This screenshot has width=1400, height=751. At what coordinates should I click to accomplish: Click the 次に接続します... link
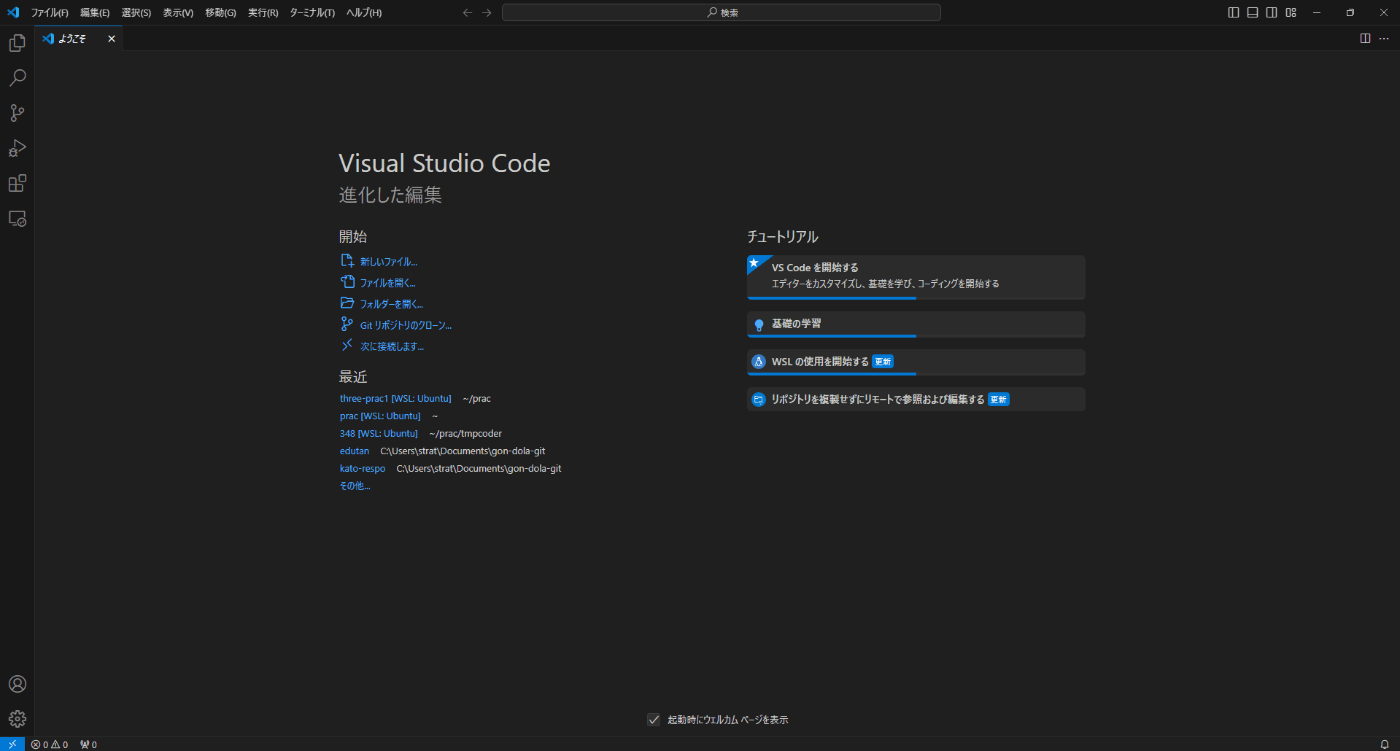coord(392,347)
